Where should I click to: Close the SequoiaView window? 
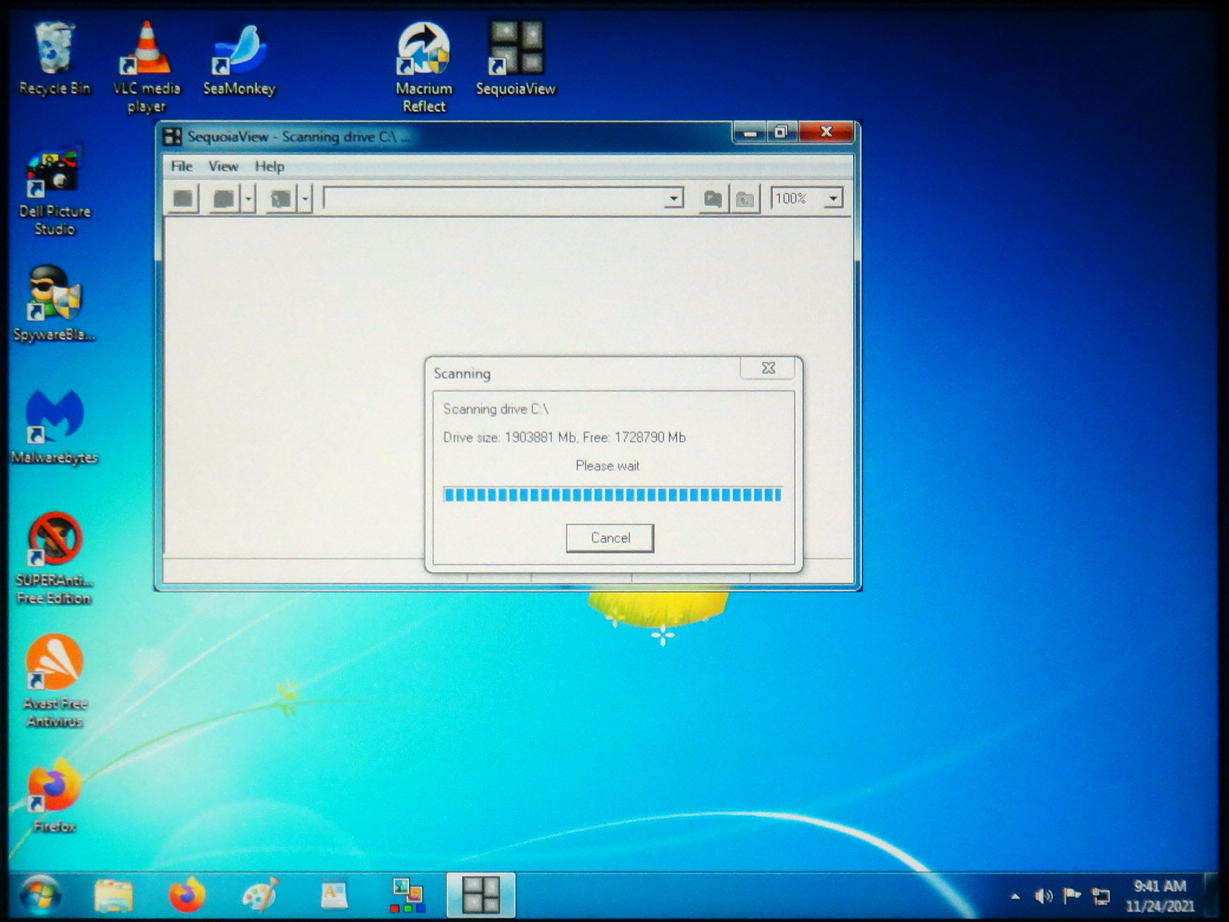click(x=827, y=132)
